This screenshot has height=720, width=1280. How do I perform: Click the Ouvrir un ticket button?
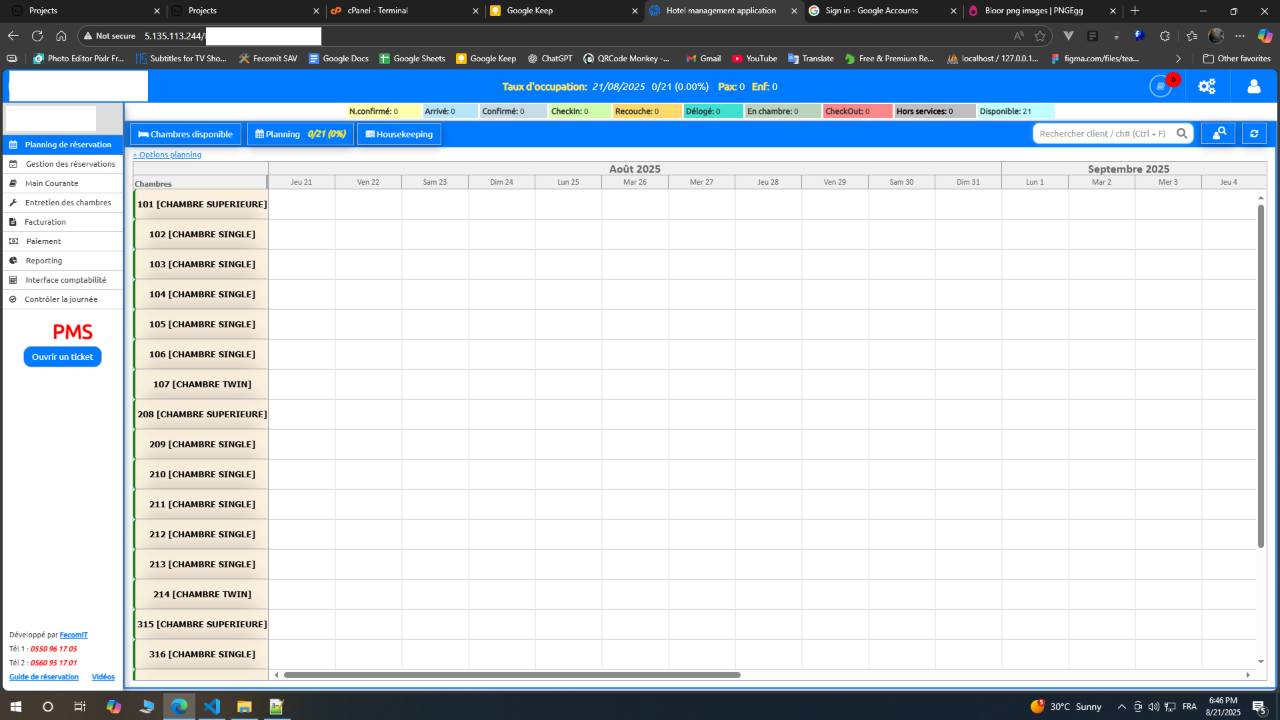click(62, 357)
